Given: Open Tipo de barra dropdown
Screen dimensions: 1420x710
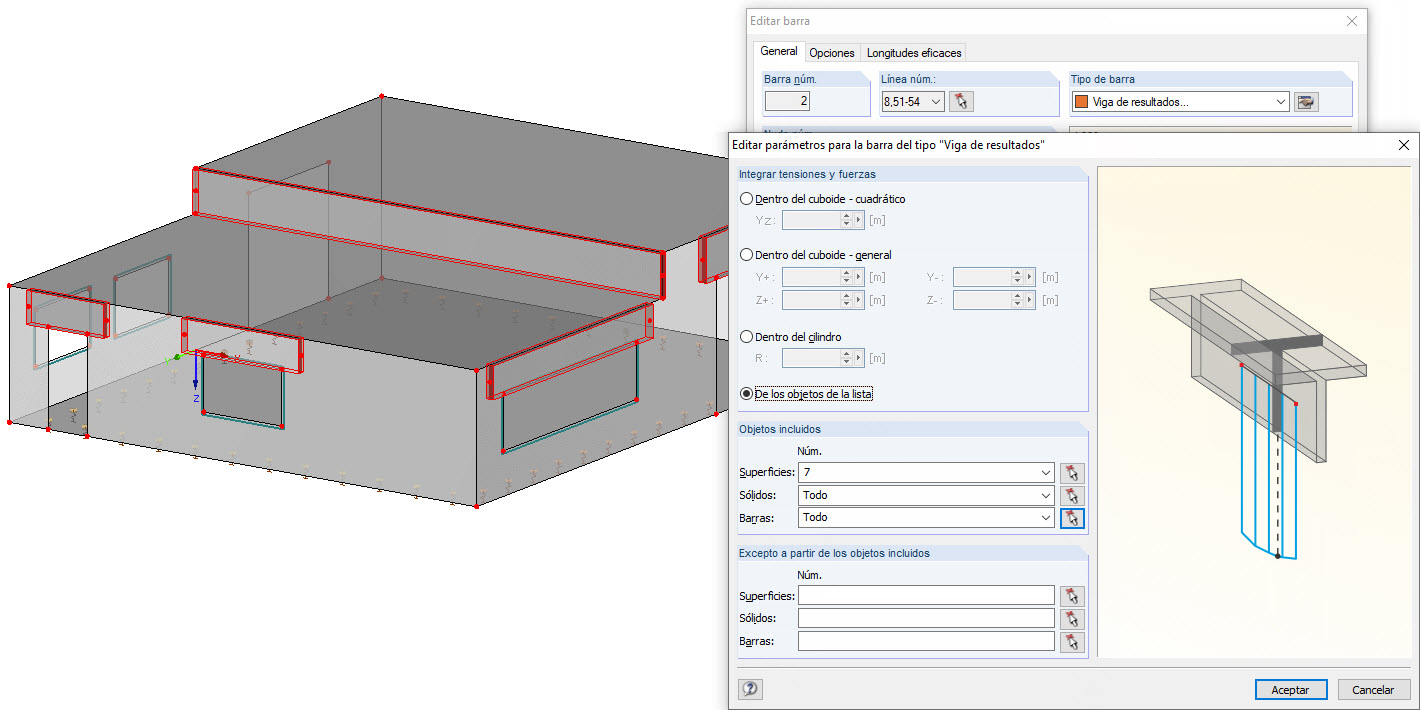Looking at the screenshot, I should pyautogui.click(x=1281, y=102).
